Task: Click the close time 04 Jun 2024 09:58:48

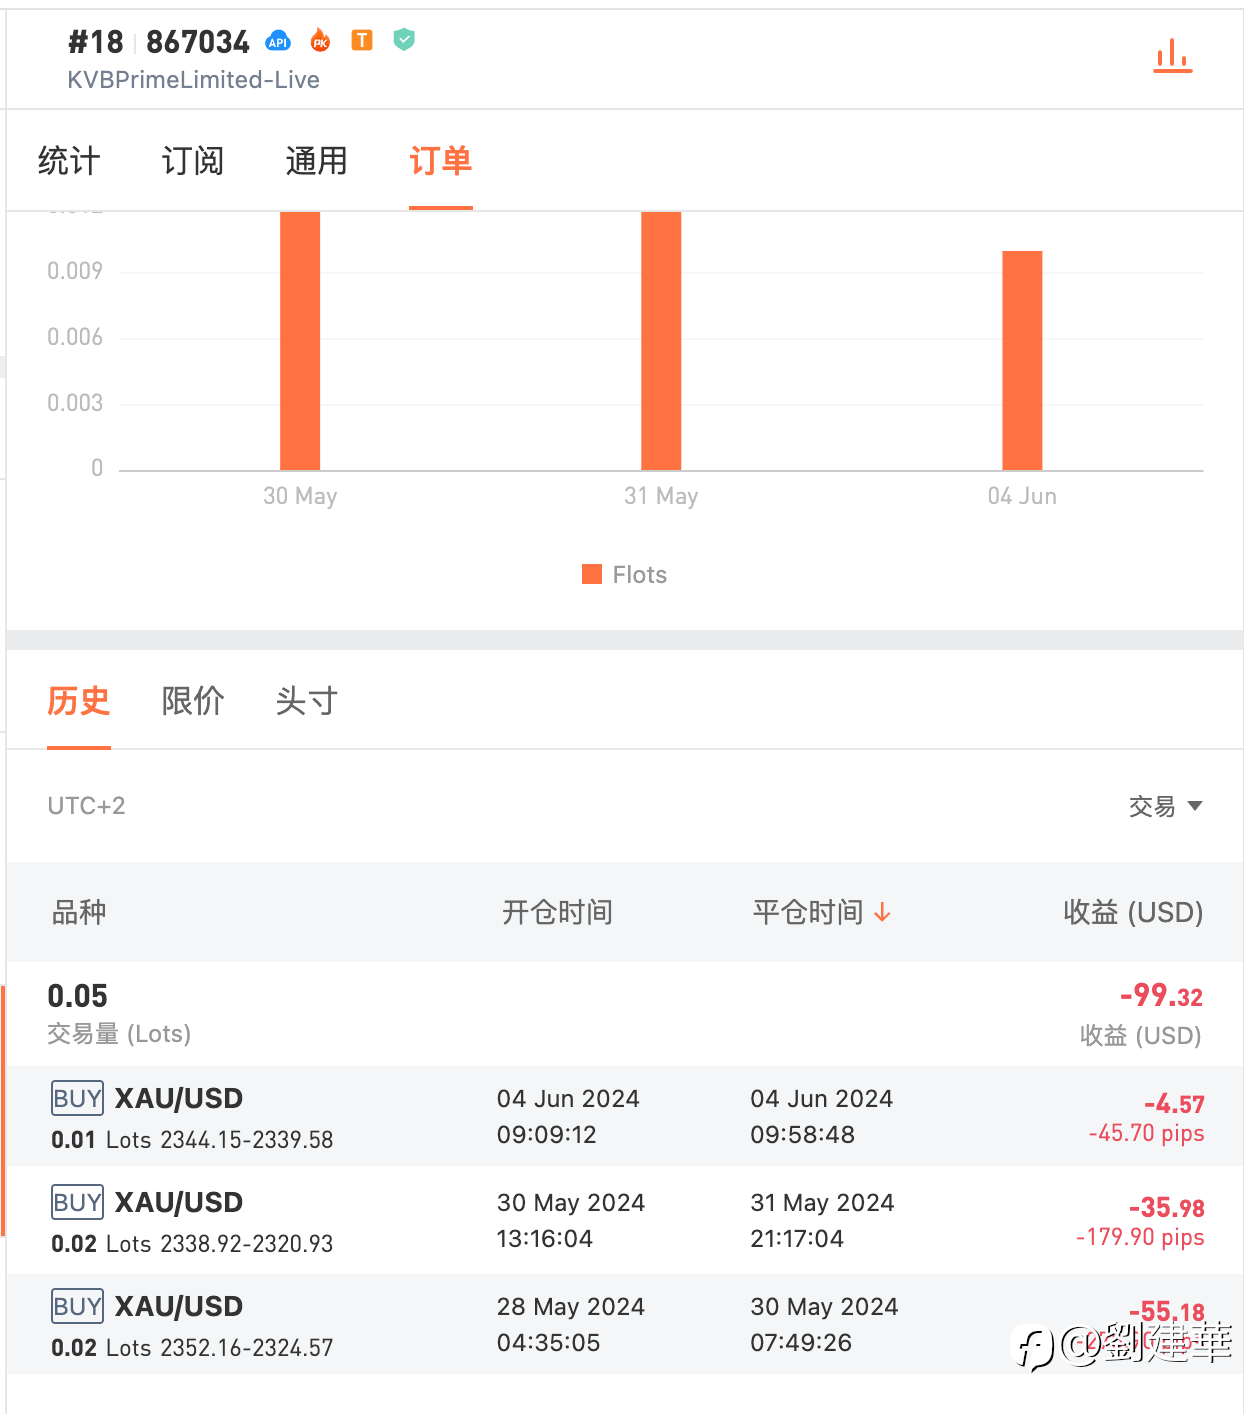Action: 822,1116
